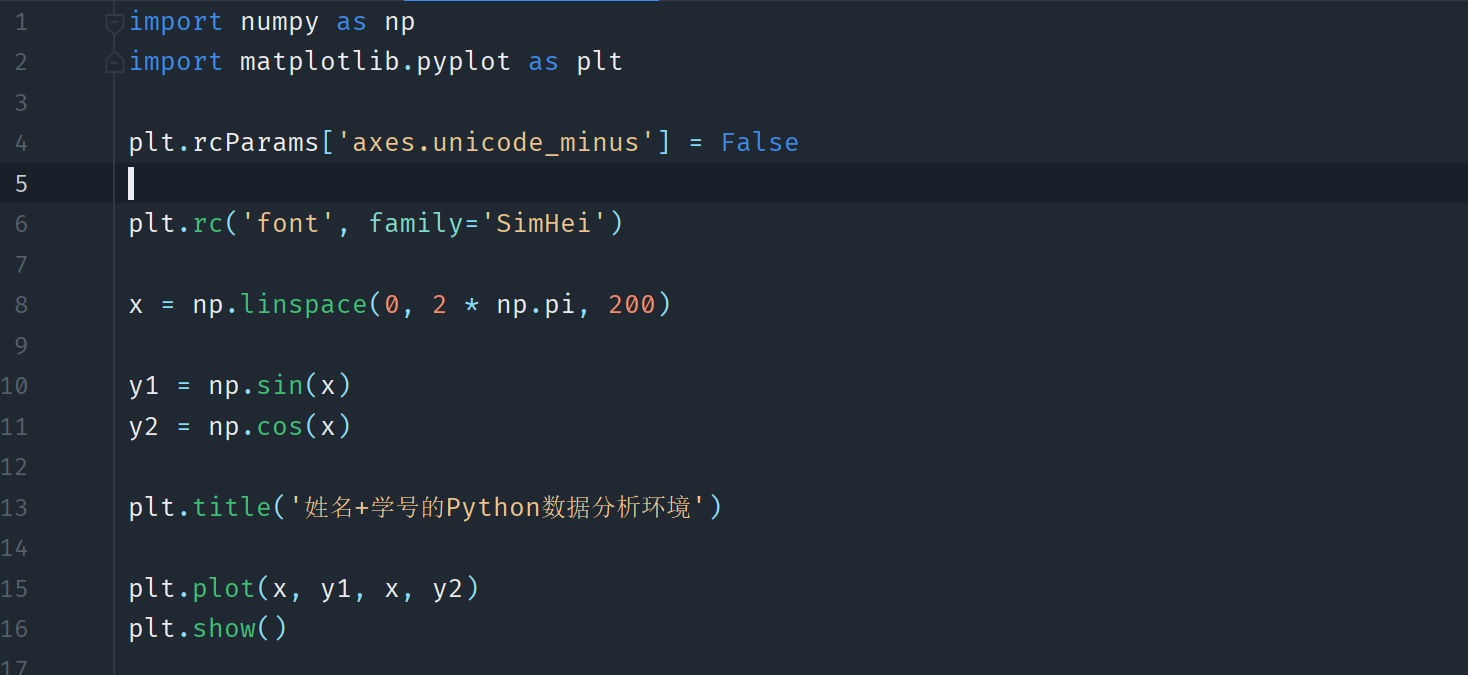Click the fold end marker on line 2

115,63
